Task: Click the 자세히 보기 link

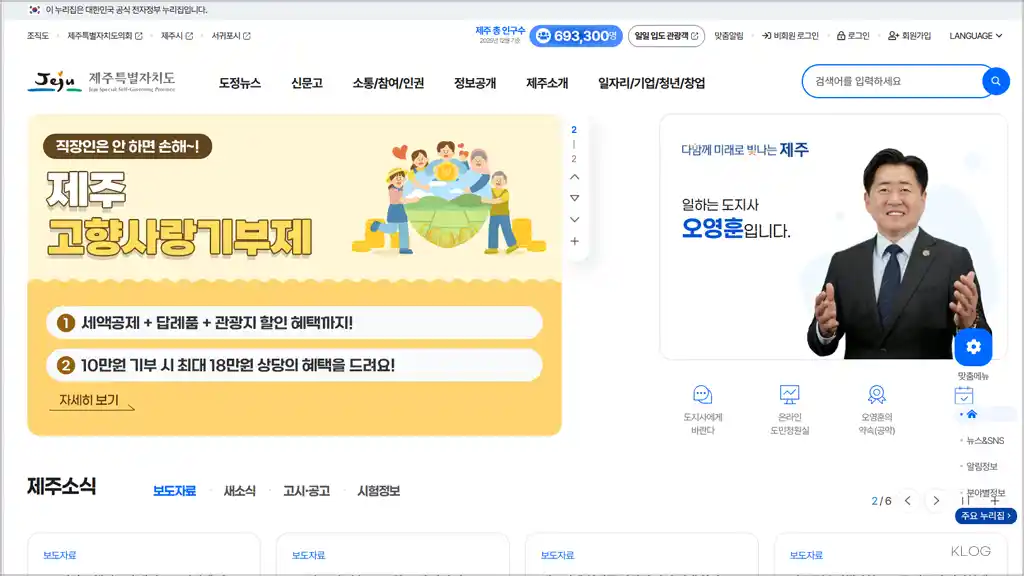Action: point(89,399)
